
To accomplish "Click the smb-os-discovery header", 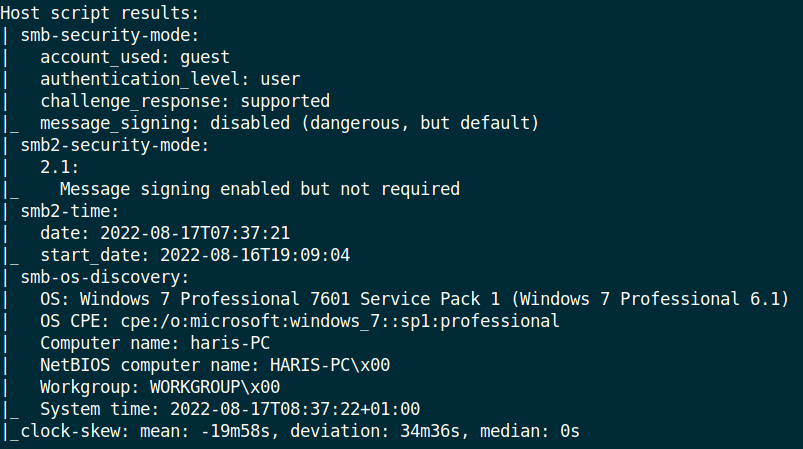I will [x=105, y=277].
